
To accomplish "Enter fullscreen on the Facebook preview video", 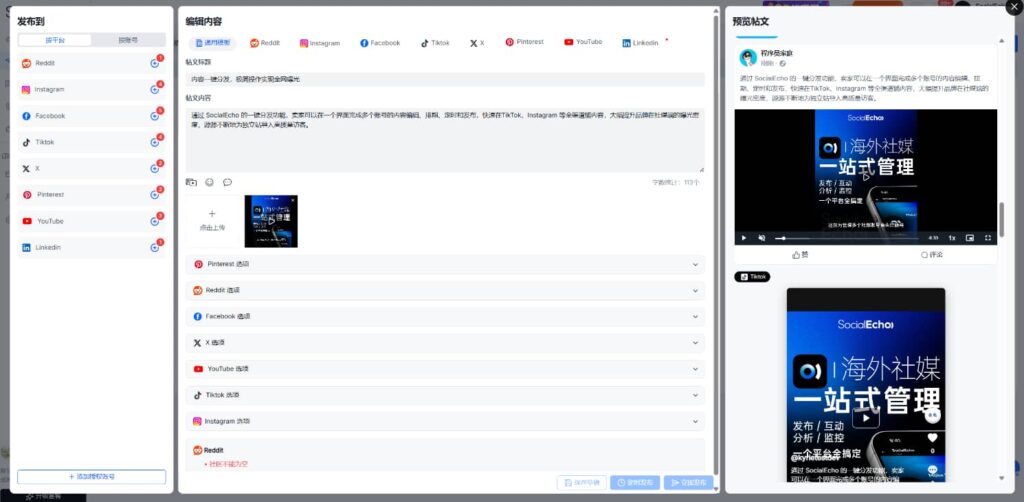I will [988, 238].
